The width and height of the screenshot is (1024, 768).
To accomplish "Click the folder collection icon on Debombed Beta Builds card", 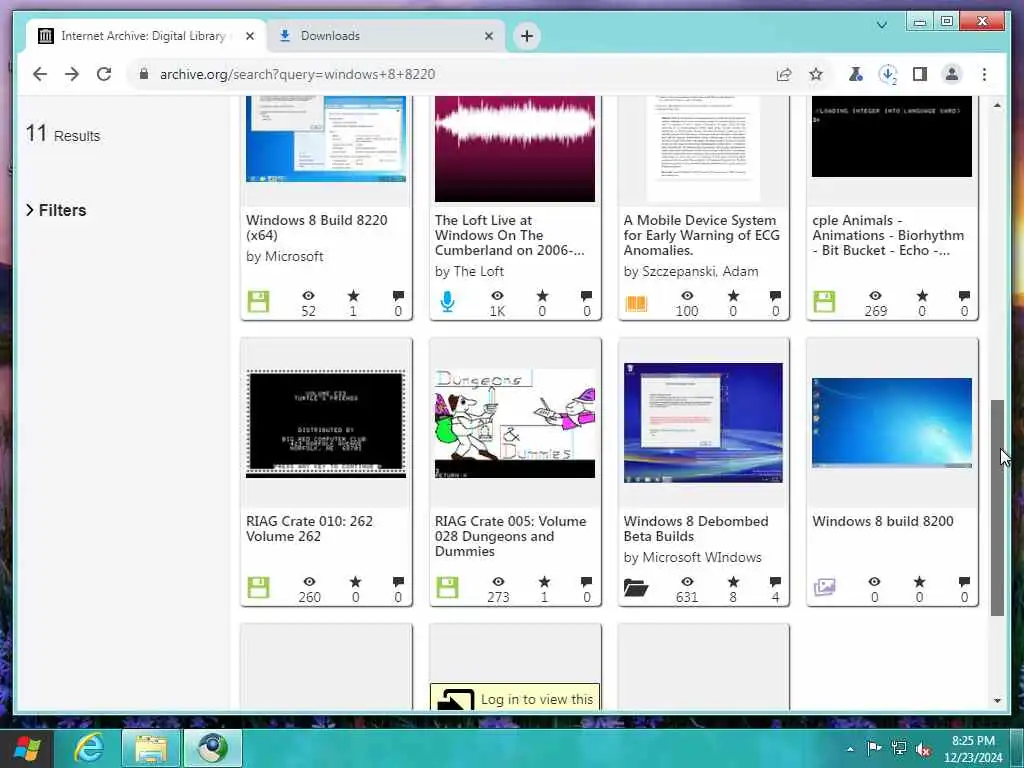I will [x=636, y=588].
